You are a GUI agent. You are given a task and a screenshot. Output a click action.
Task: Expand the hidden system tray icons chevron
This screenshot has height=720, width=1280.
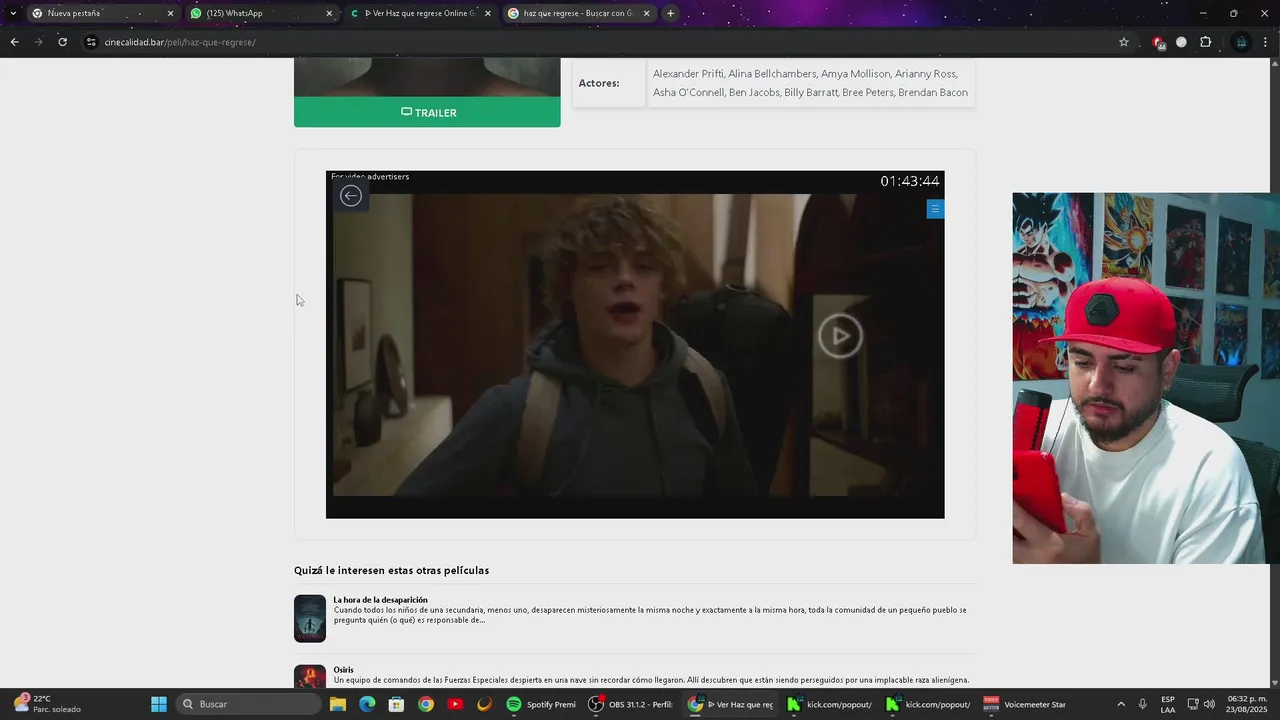click(x=1120, y=704)
